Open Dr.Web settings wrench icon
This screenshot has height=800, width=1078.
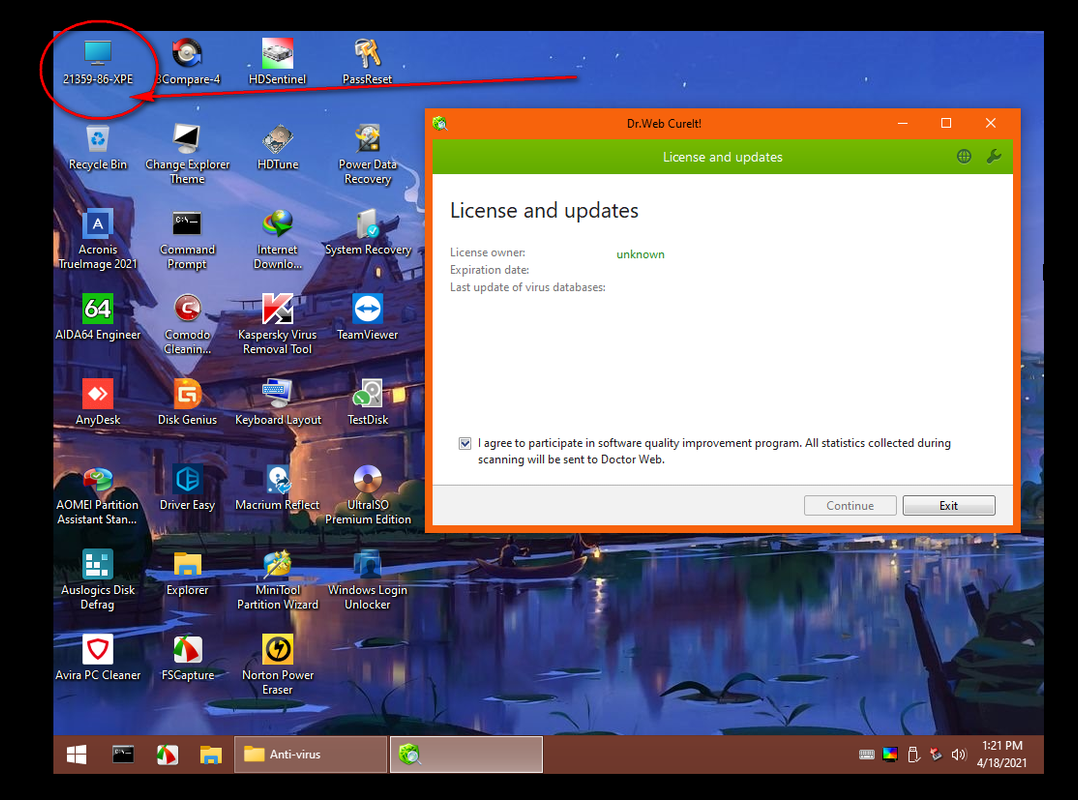click(x=993, y=157)
